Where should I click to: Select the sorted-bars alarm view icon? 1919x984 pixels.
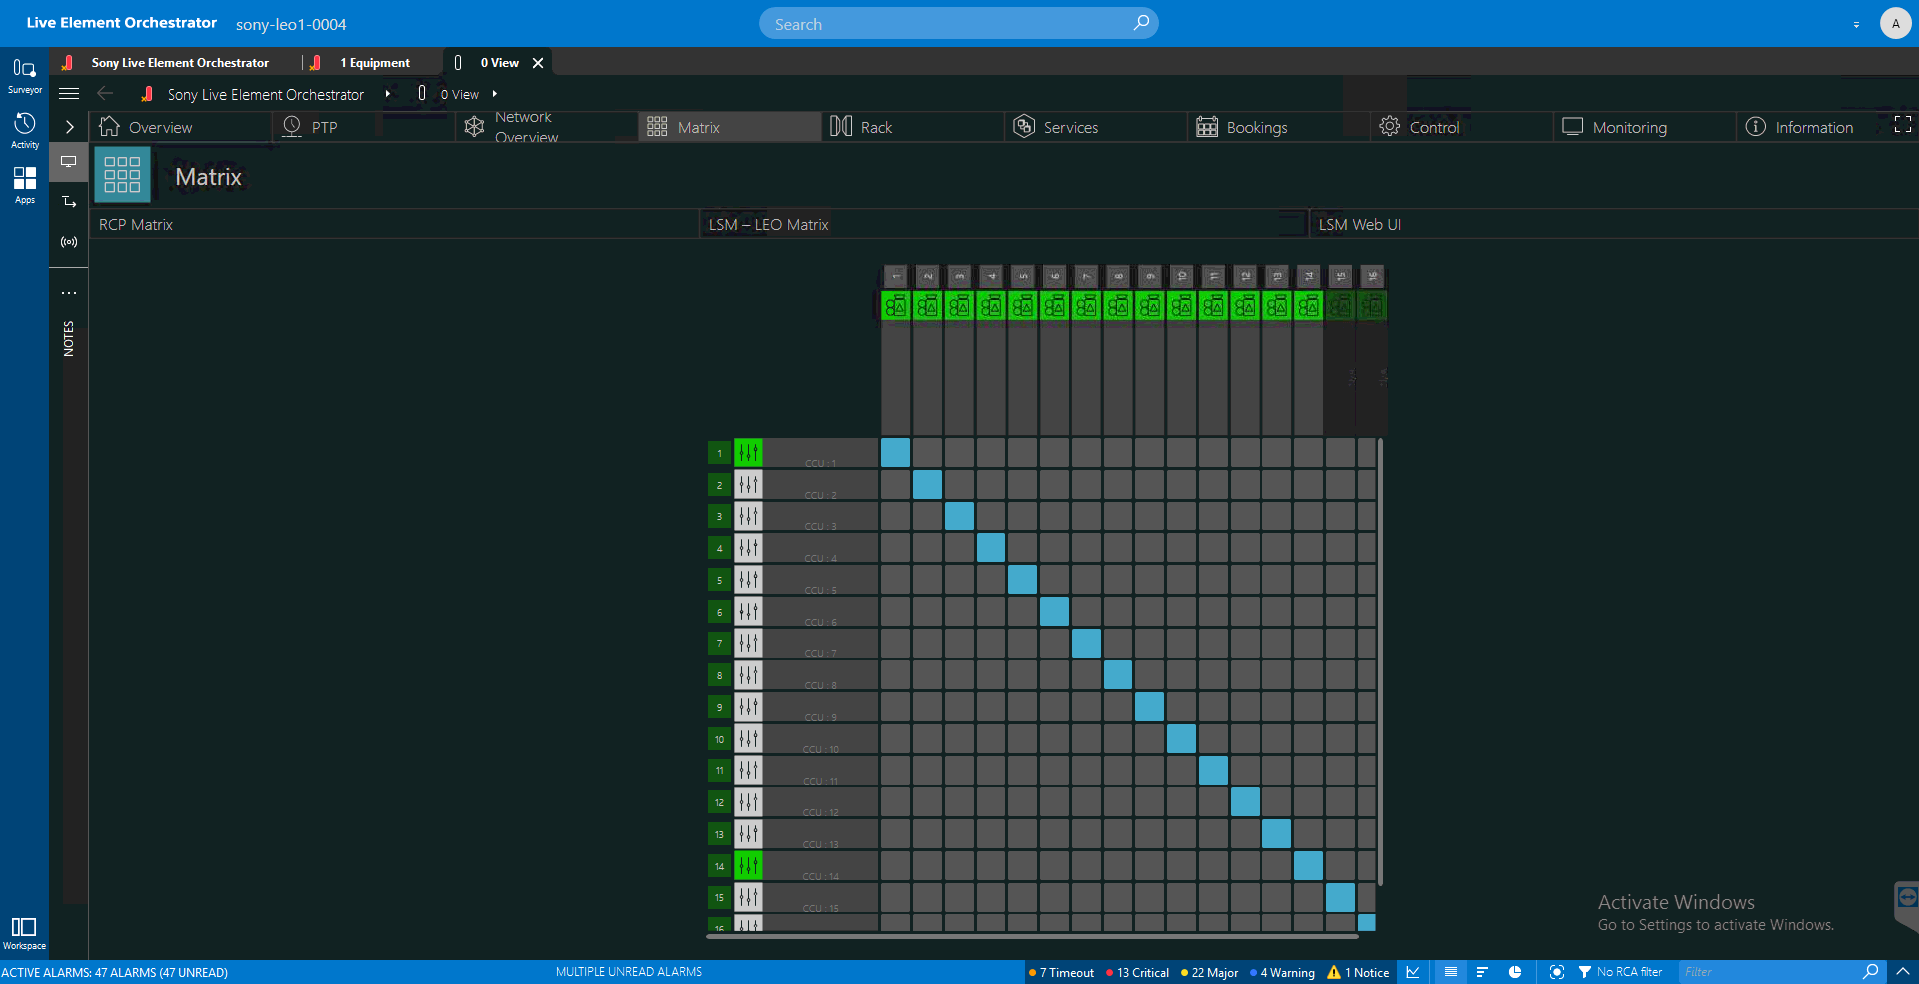coord(1482,972)
